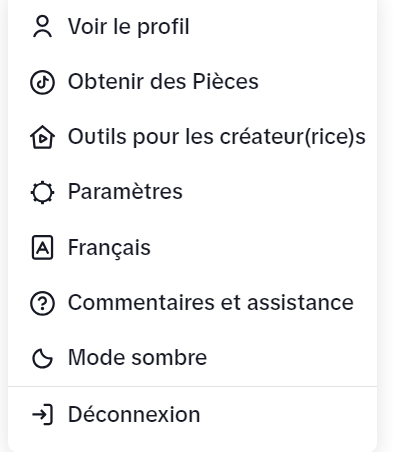The width and height of the screenshot is (403, 452).
Task: Click the word Pièces in coins entry
Action: (226, 81)
